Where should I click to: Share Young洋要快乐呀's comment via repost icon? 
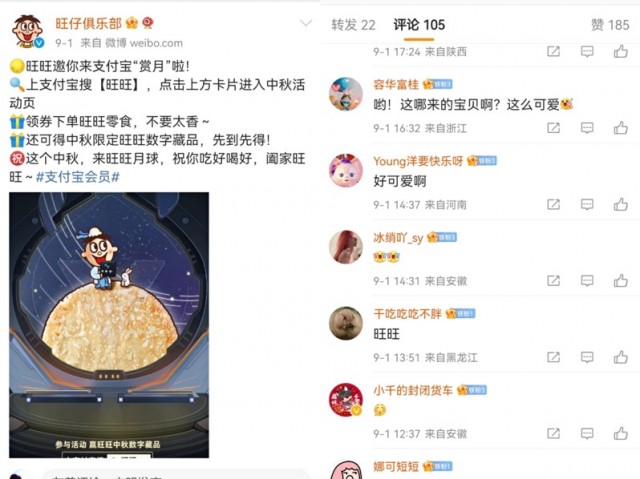click(553, 204)
